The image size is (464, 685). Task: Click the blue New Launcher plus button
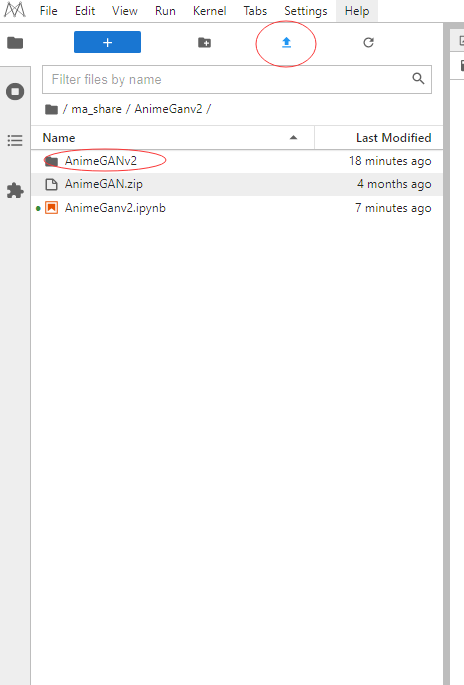point(107,42)
